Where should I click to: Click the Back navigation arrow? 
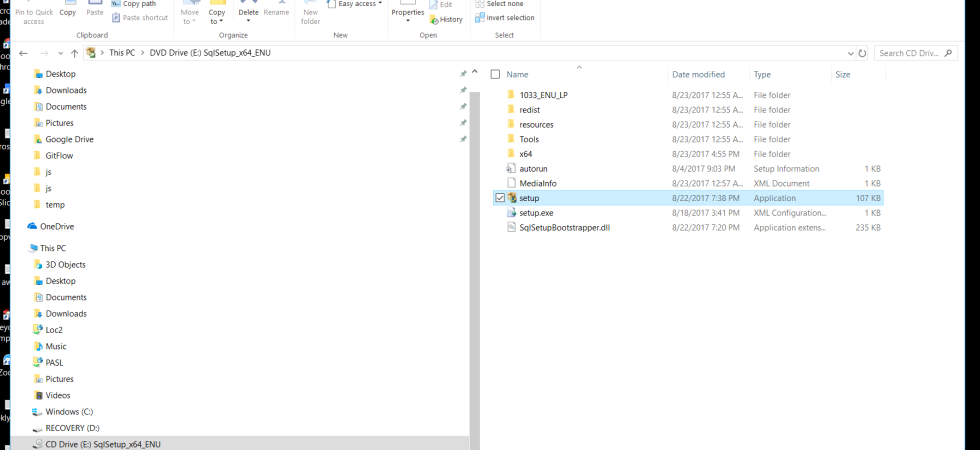[x=23, y=53]
